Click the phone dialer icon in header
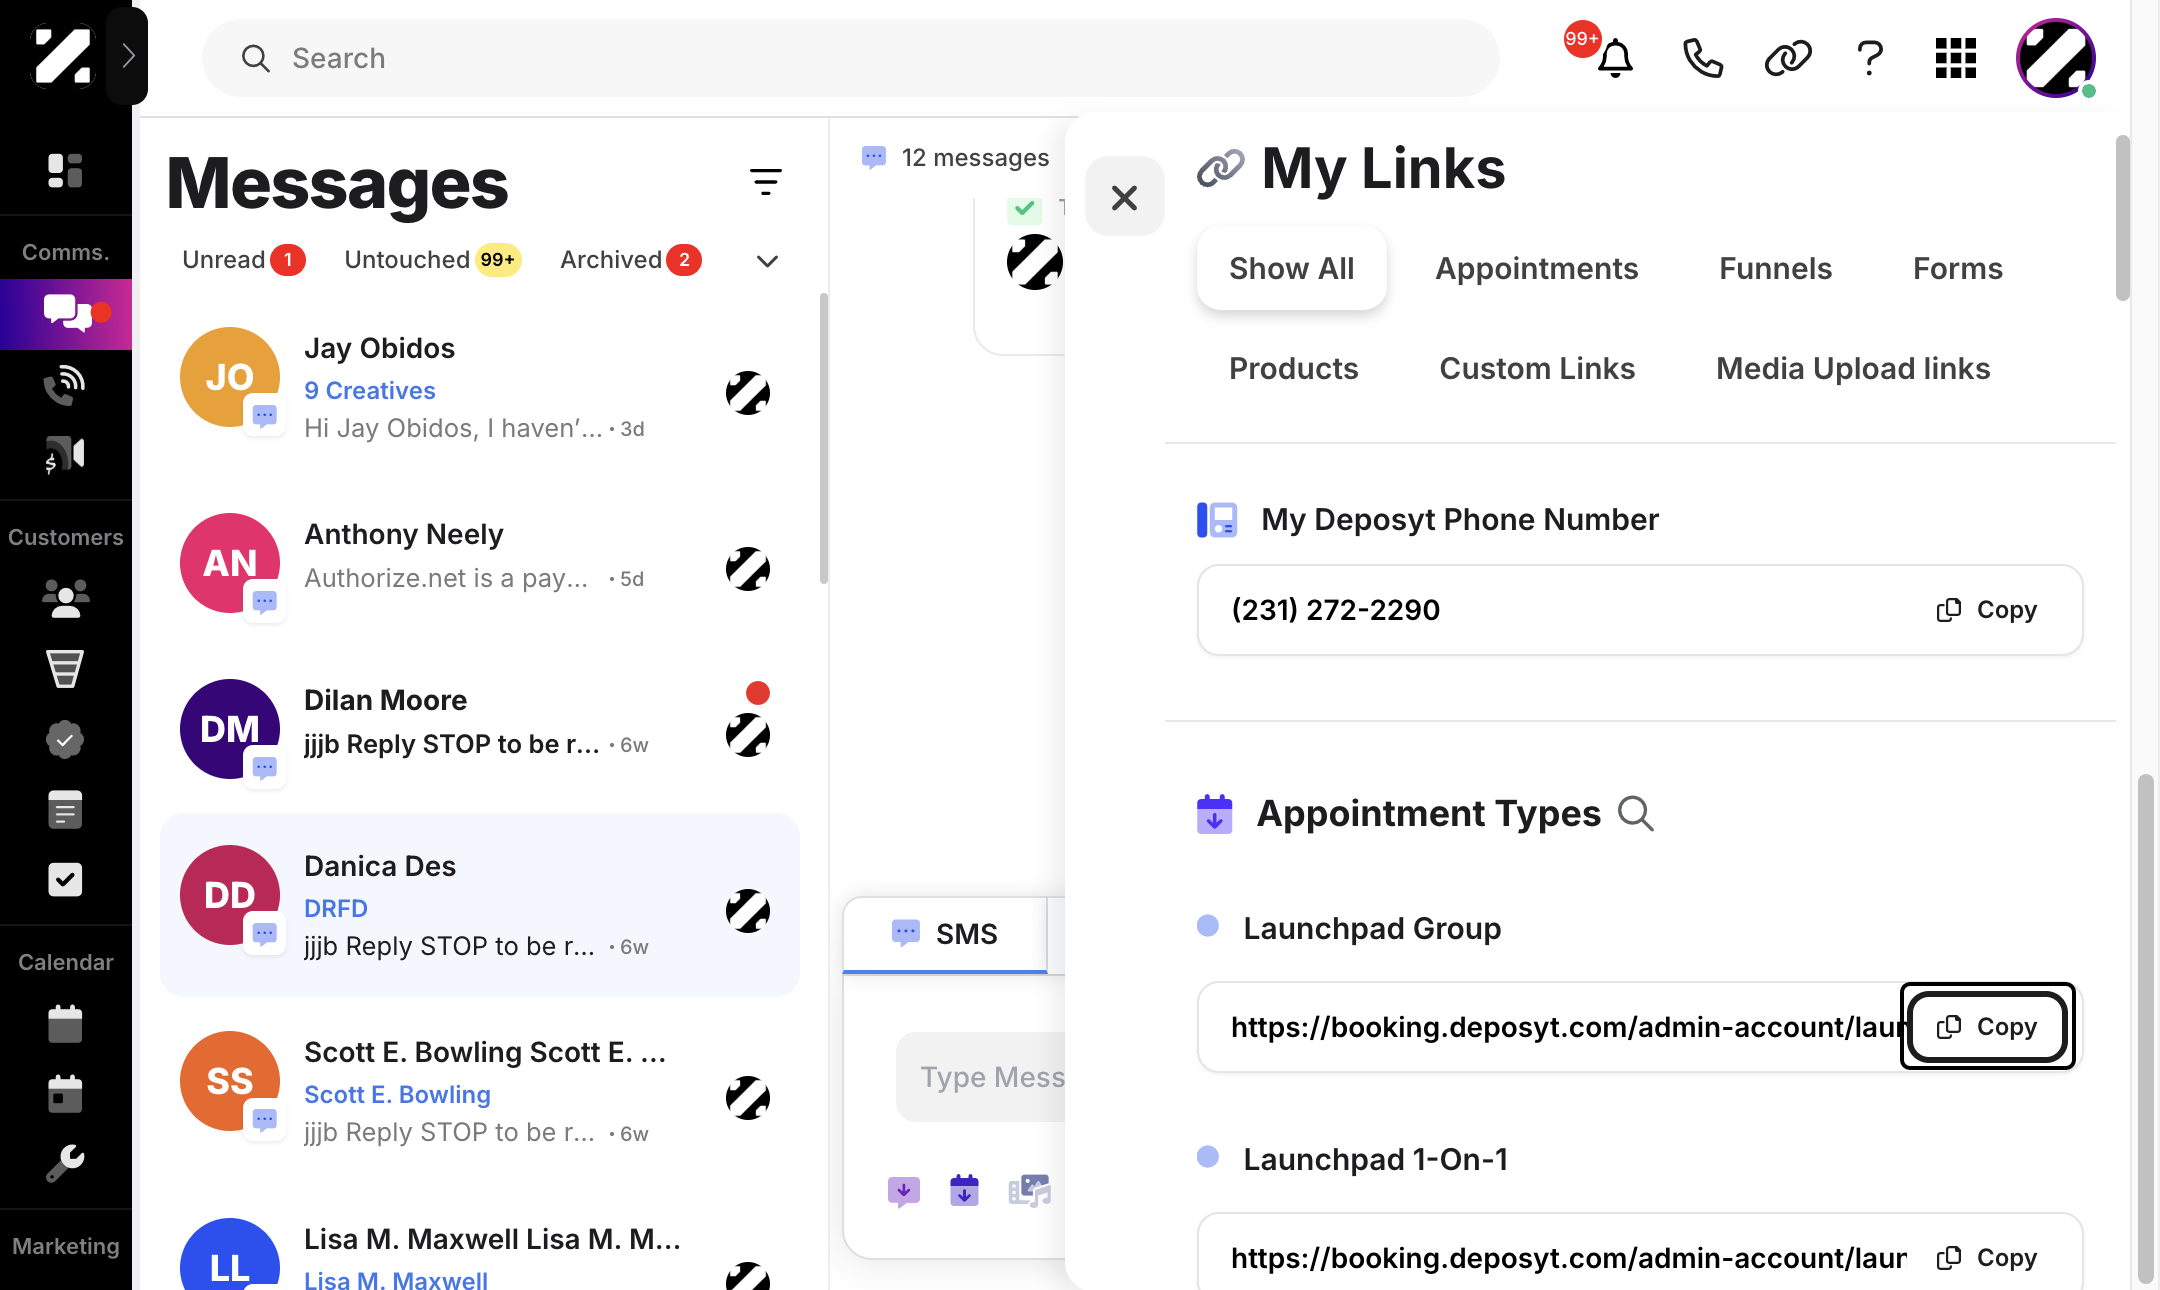 1702,58
